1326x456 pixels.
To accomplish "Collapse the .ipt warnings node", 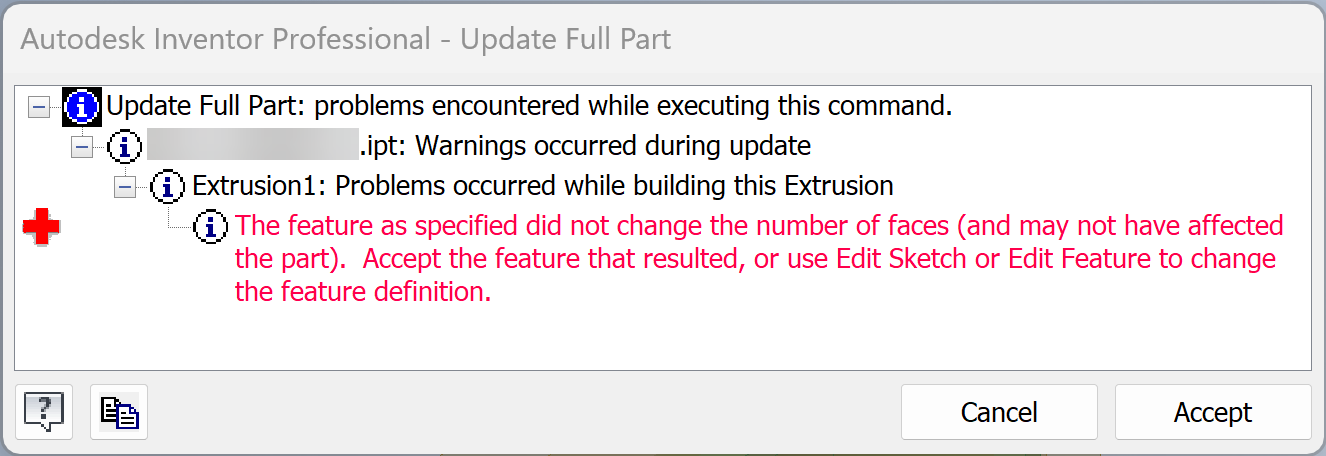I will click(x=81, y=147).
